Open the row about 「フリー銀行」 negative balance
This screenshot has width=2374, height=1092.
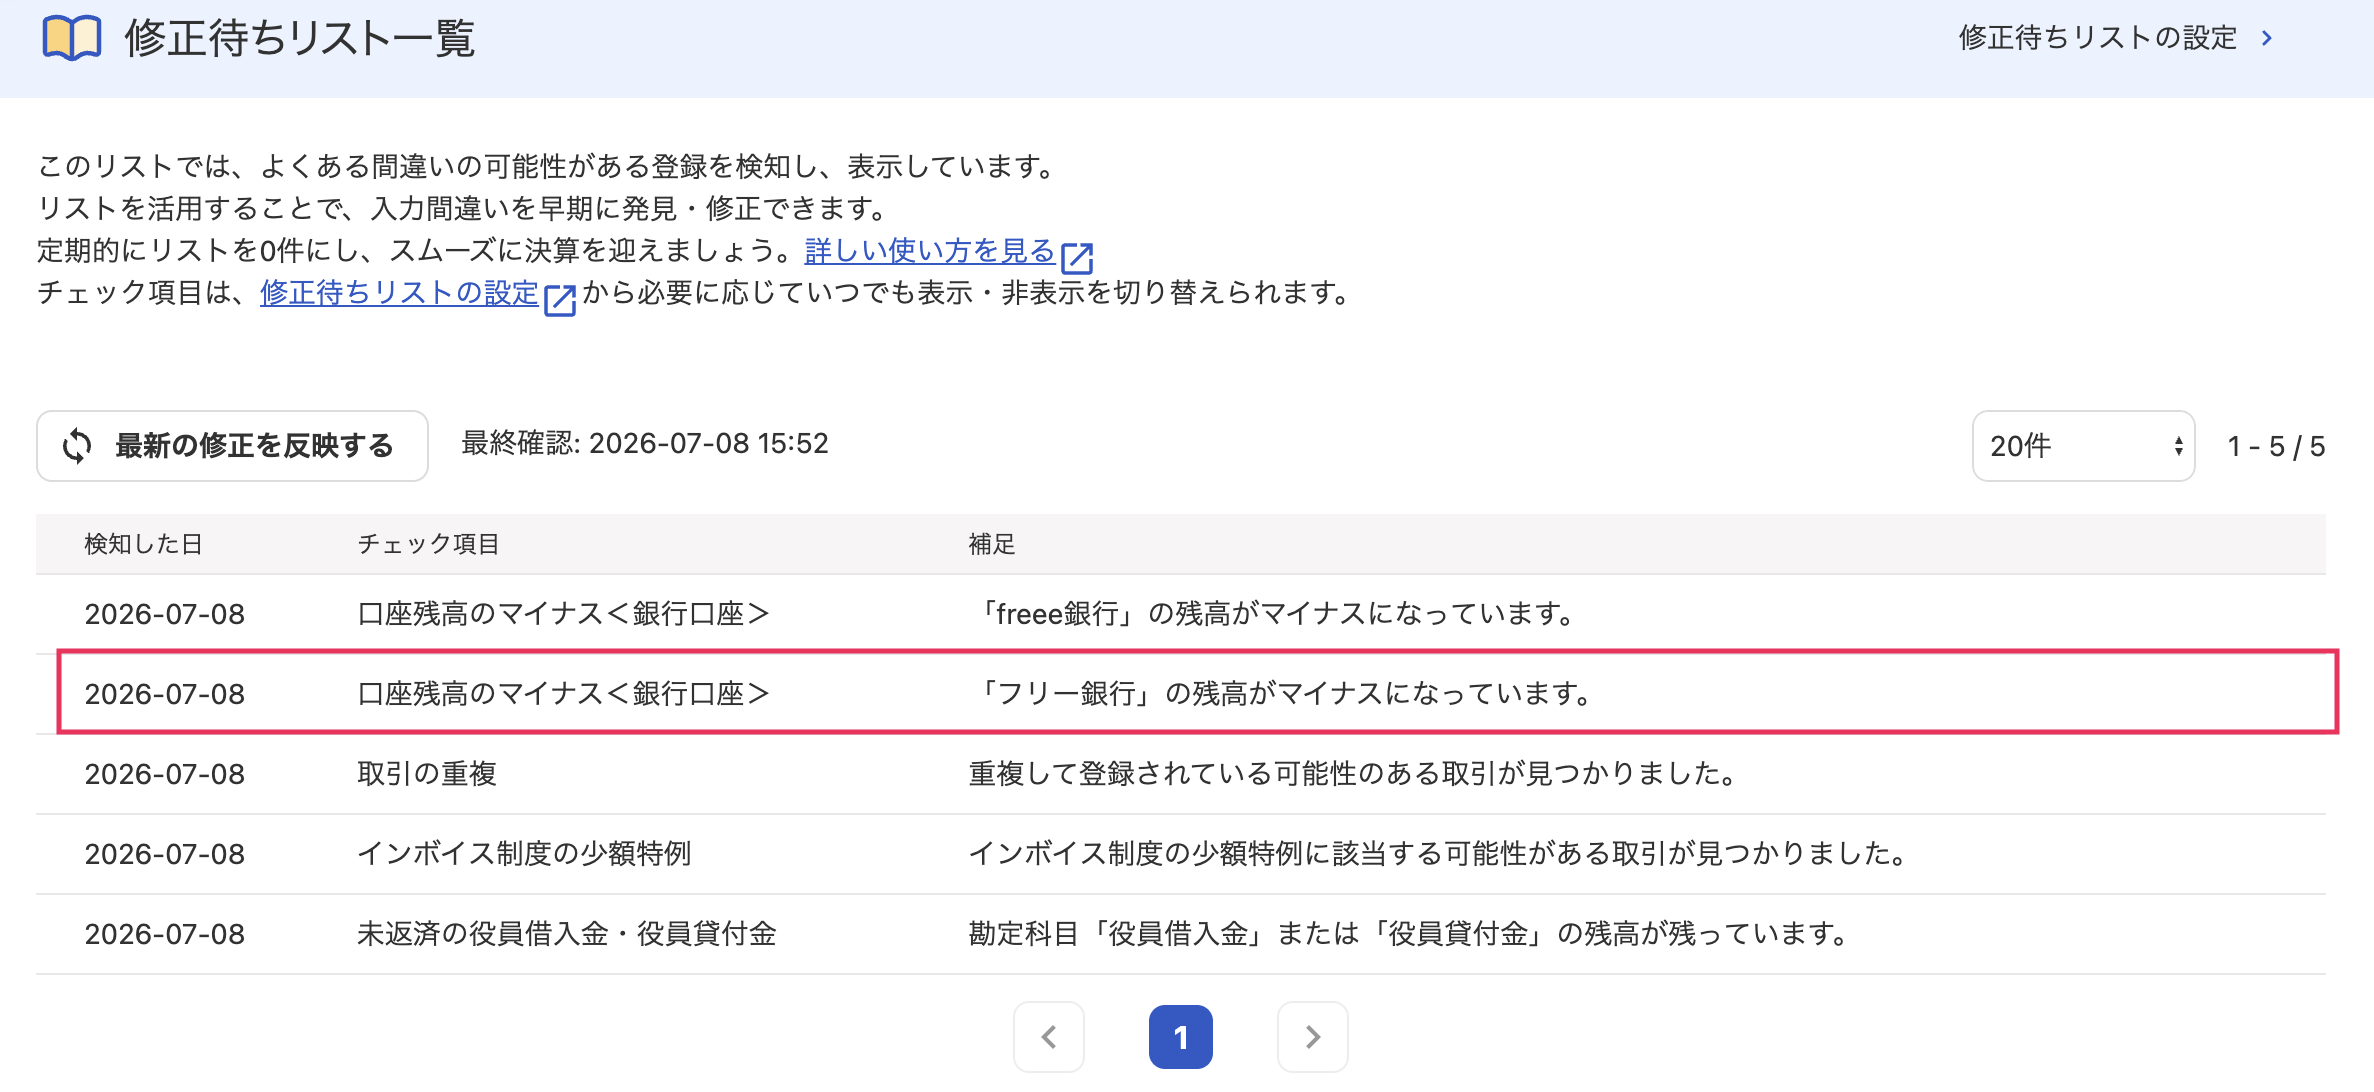click(x=1181, y=693)
